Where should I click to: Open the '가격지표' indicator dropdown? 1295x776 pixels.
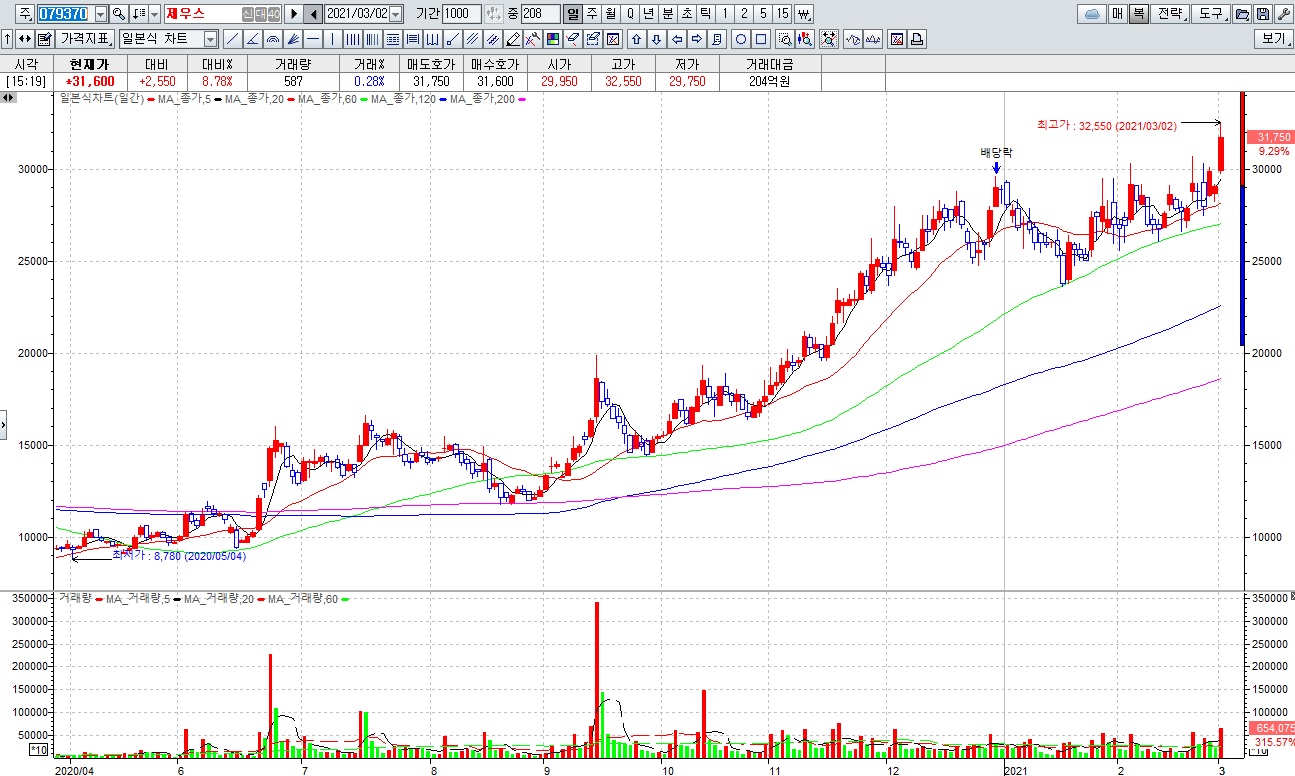click(x=85, y=39)
